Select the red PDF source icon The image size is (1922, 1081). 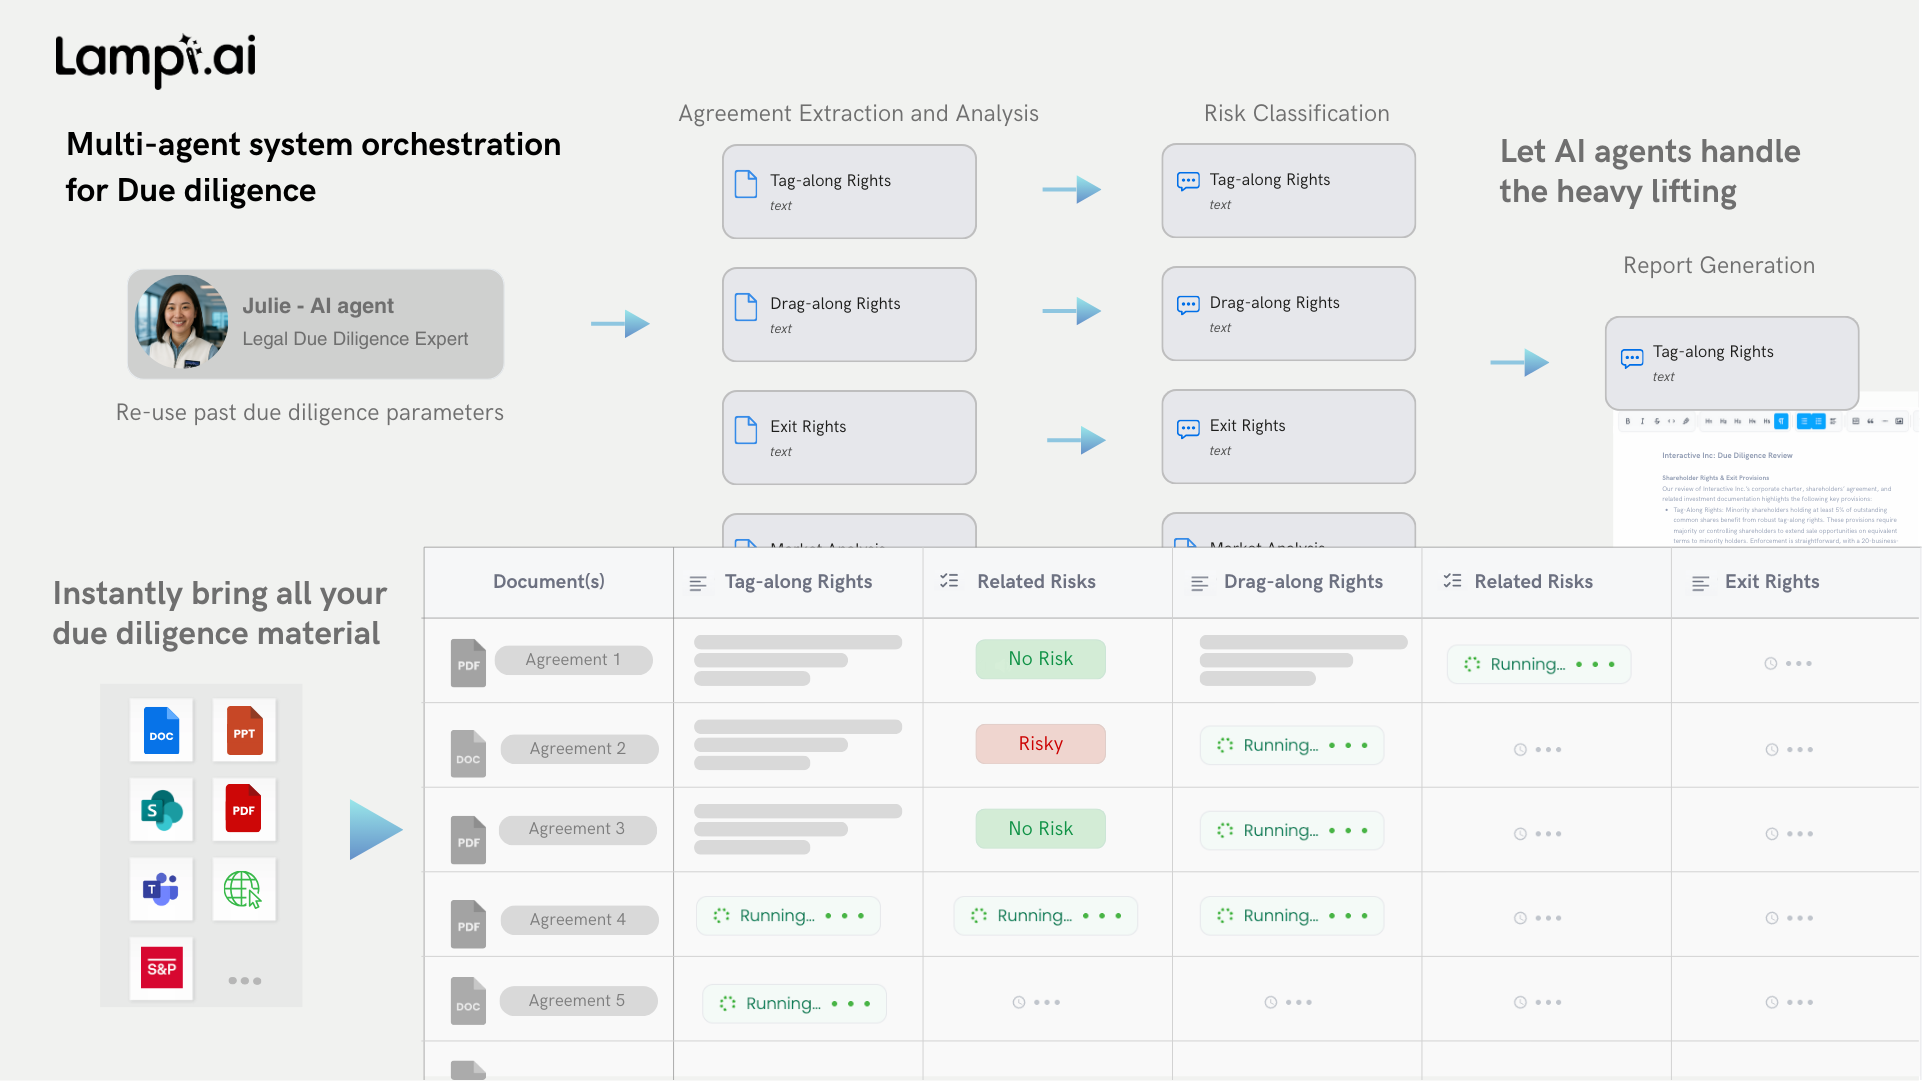coord(244,809)
